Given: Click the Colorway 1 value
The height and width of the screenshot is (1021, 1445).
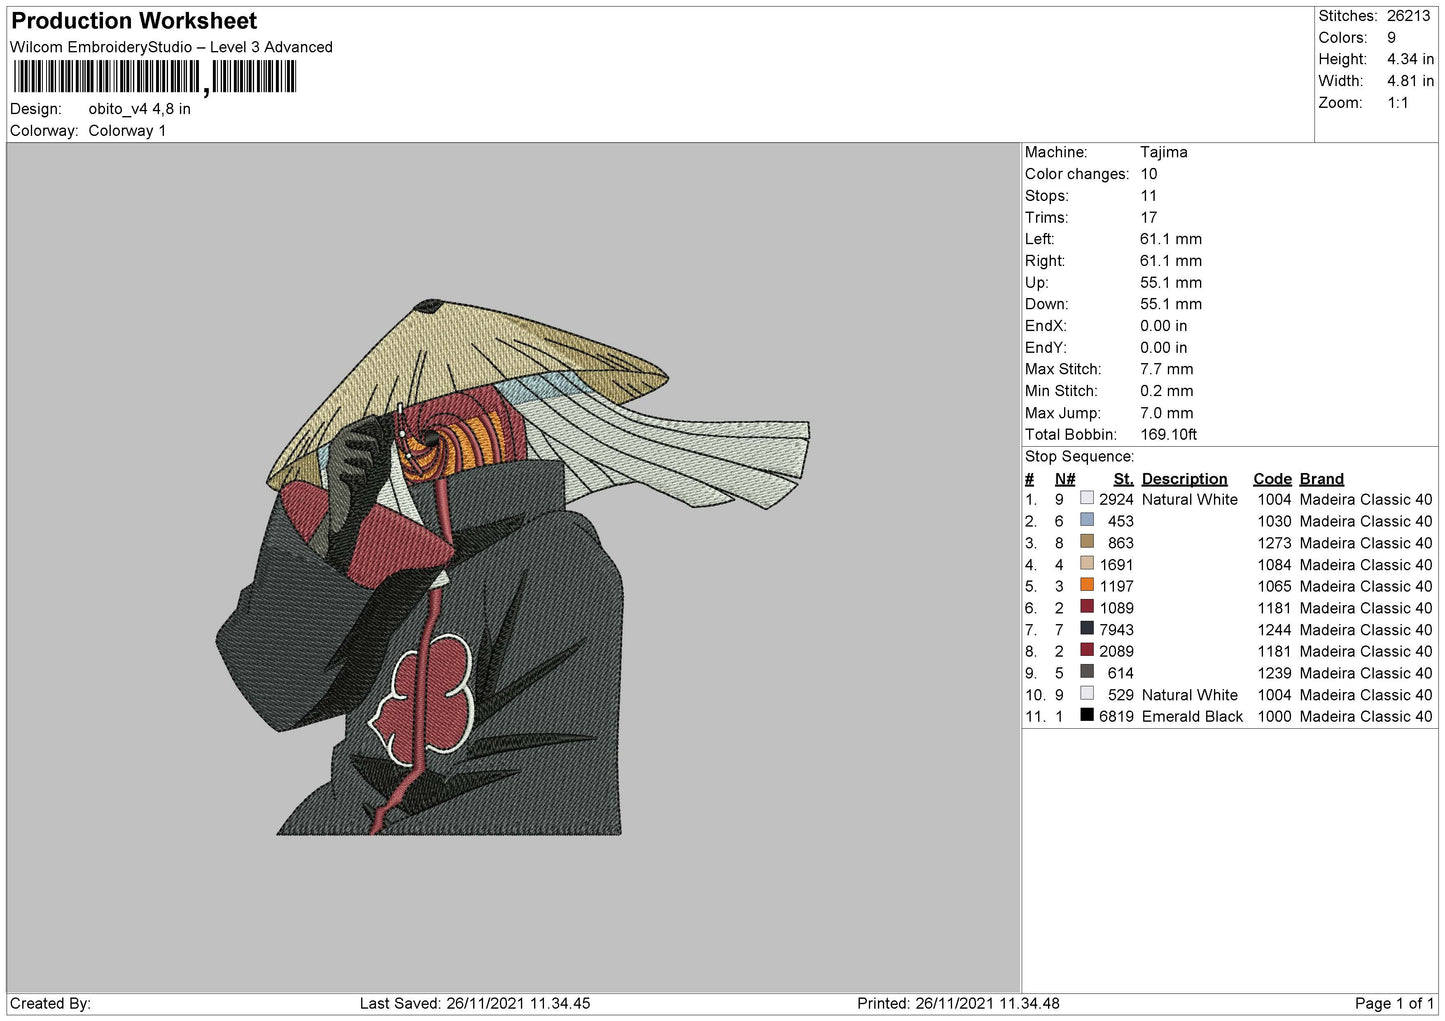Looking at the screenshot, I should (x=127, y=131).
